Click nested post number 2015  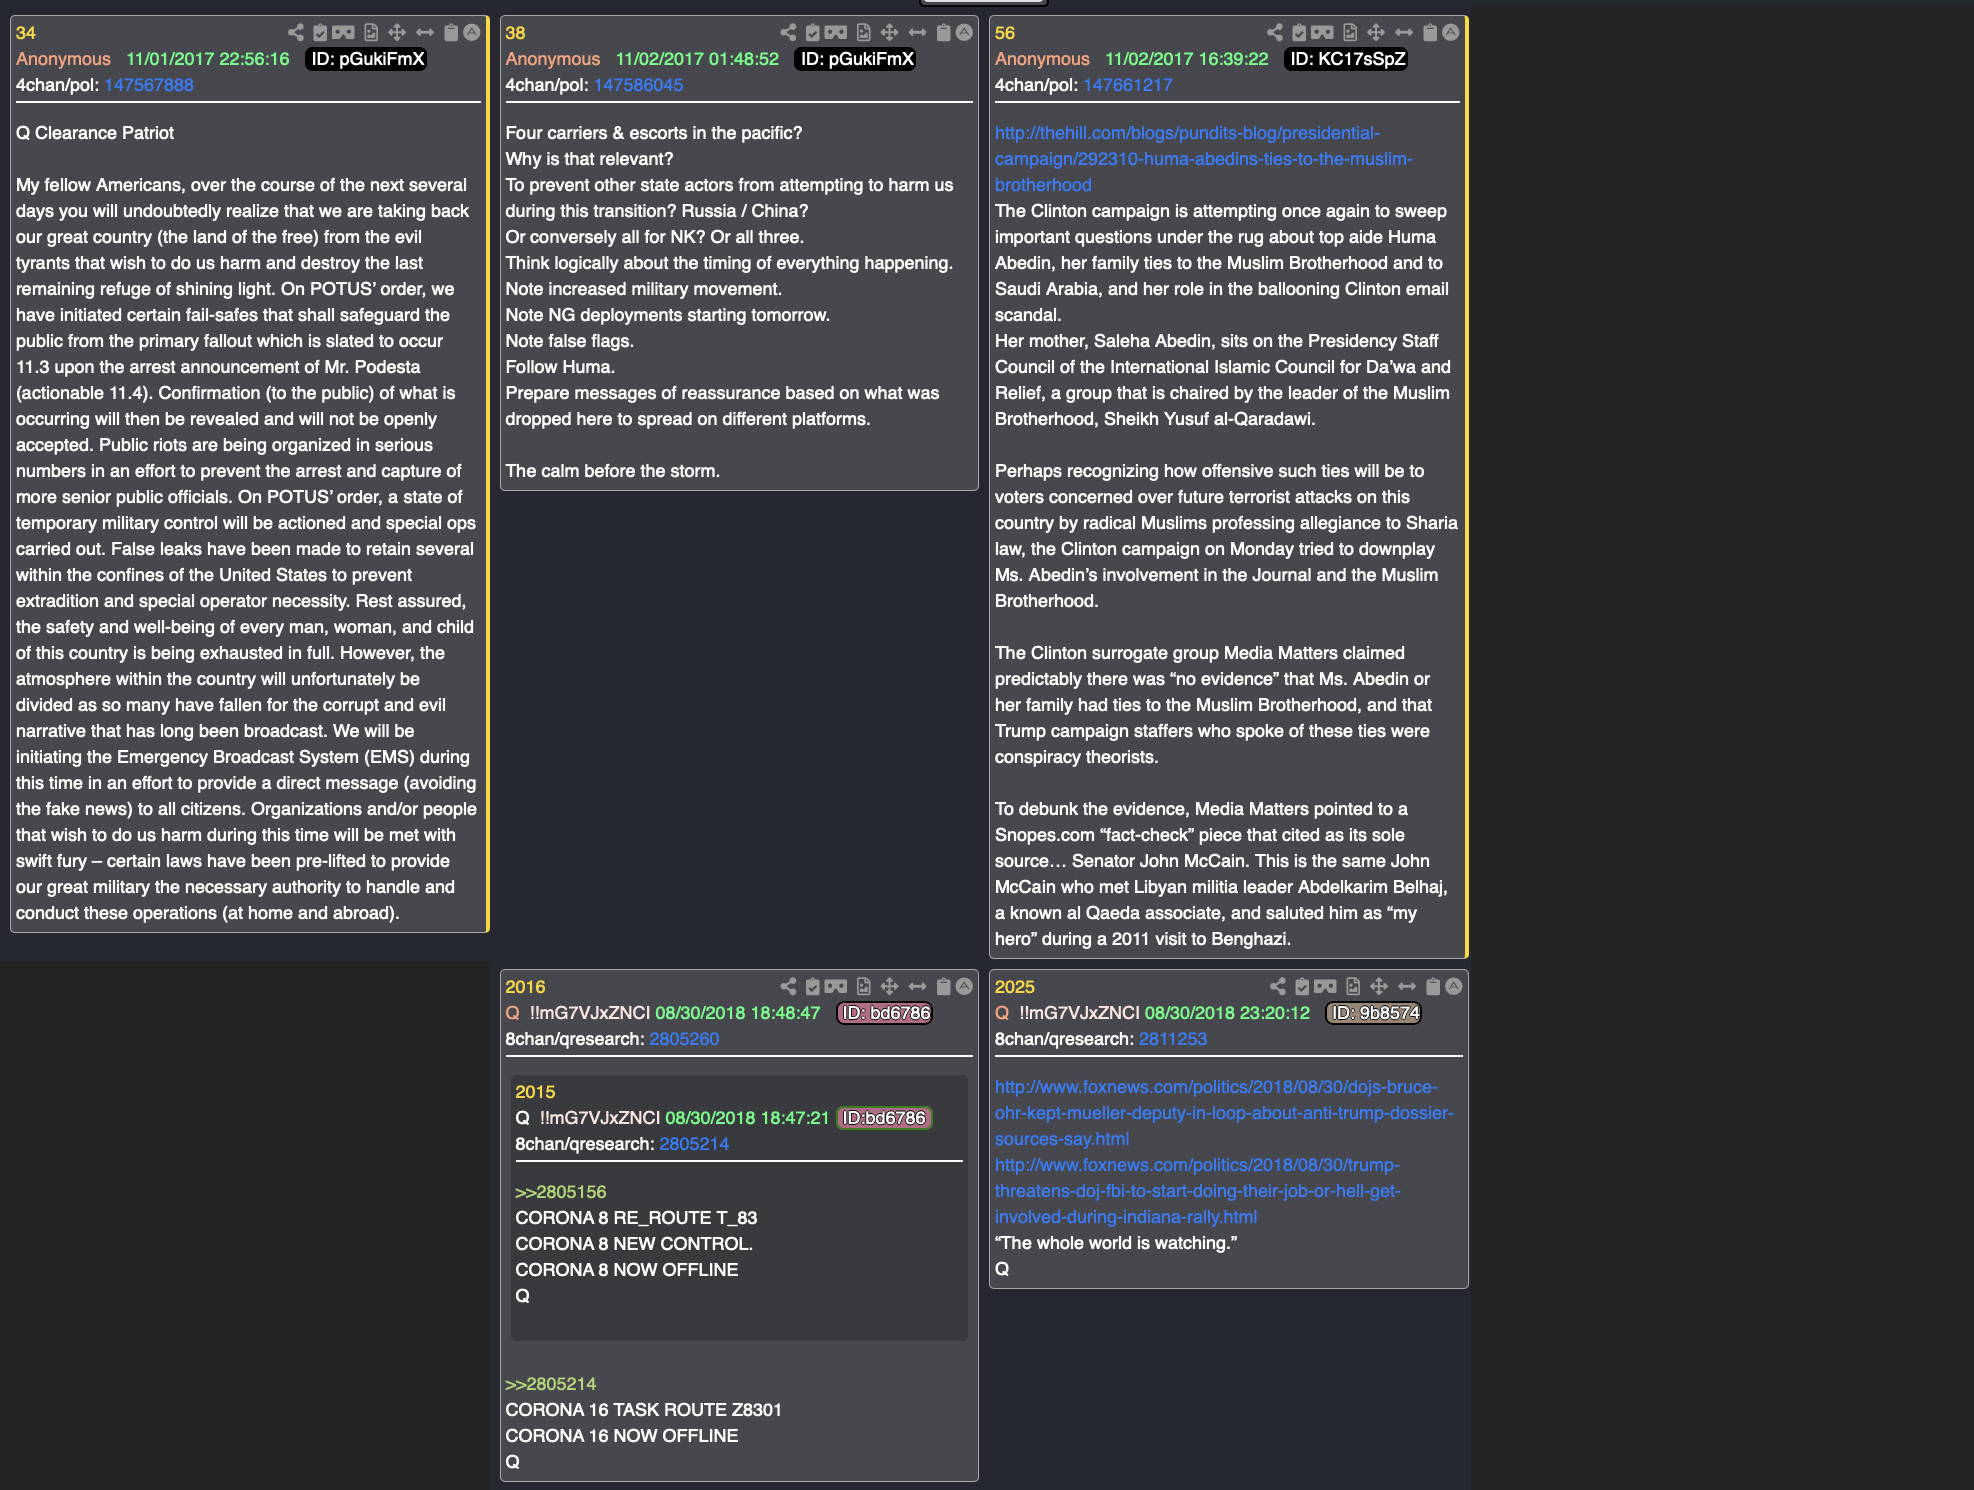pyautogui.click(x=535, y=1092)
